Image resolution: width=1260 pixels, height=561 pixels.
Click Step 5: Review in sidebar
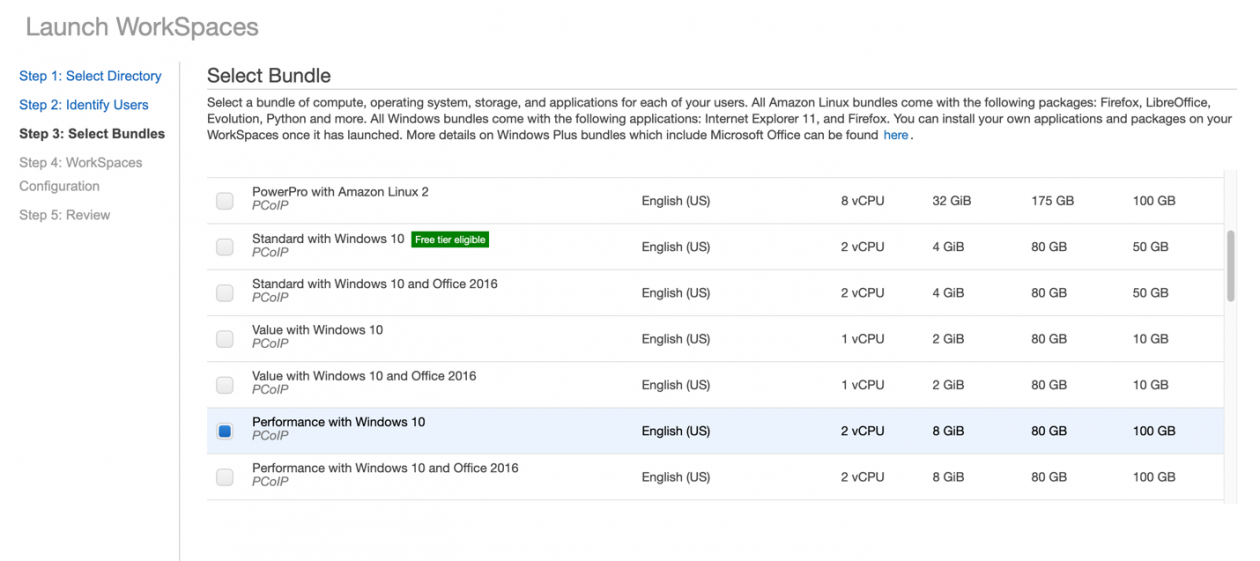point(64,215)
